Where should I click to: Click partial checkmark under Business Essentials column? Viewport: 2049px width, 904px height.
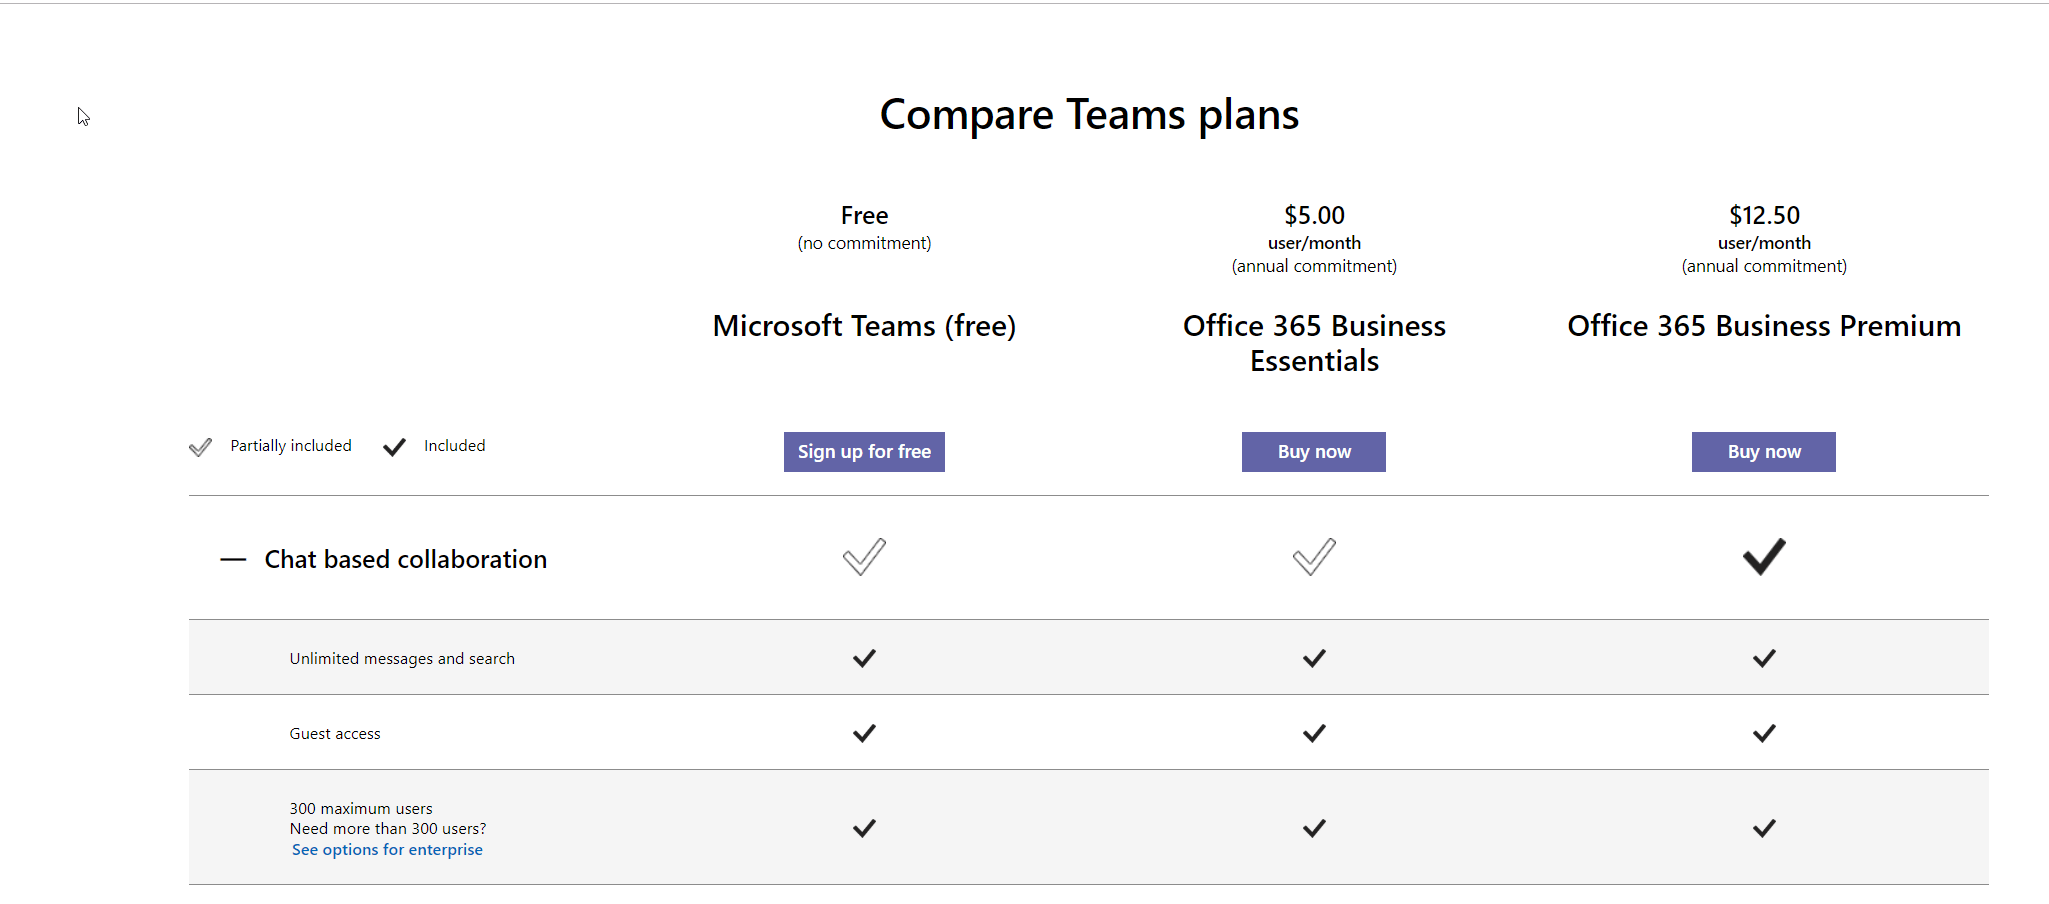(x=1314, y=557)
